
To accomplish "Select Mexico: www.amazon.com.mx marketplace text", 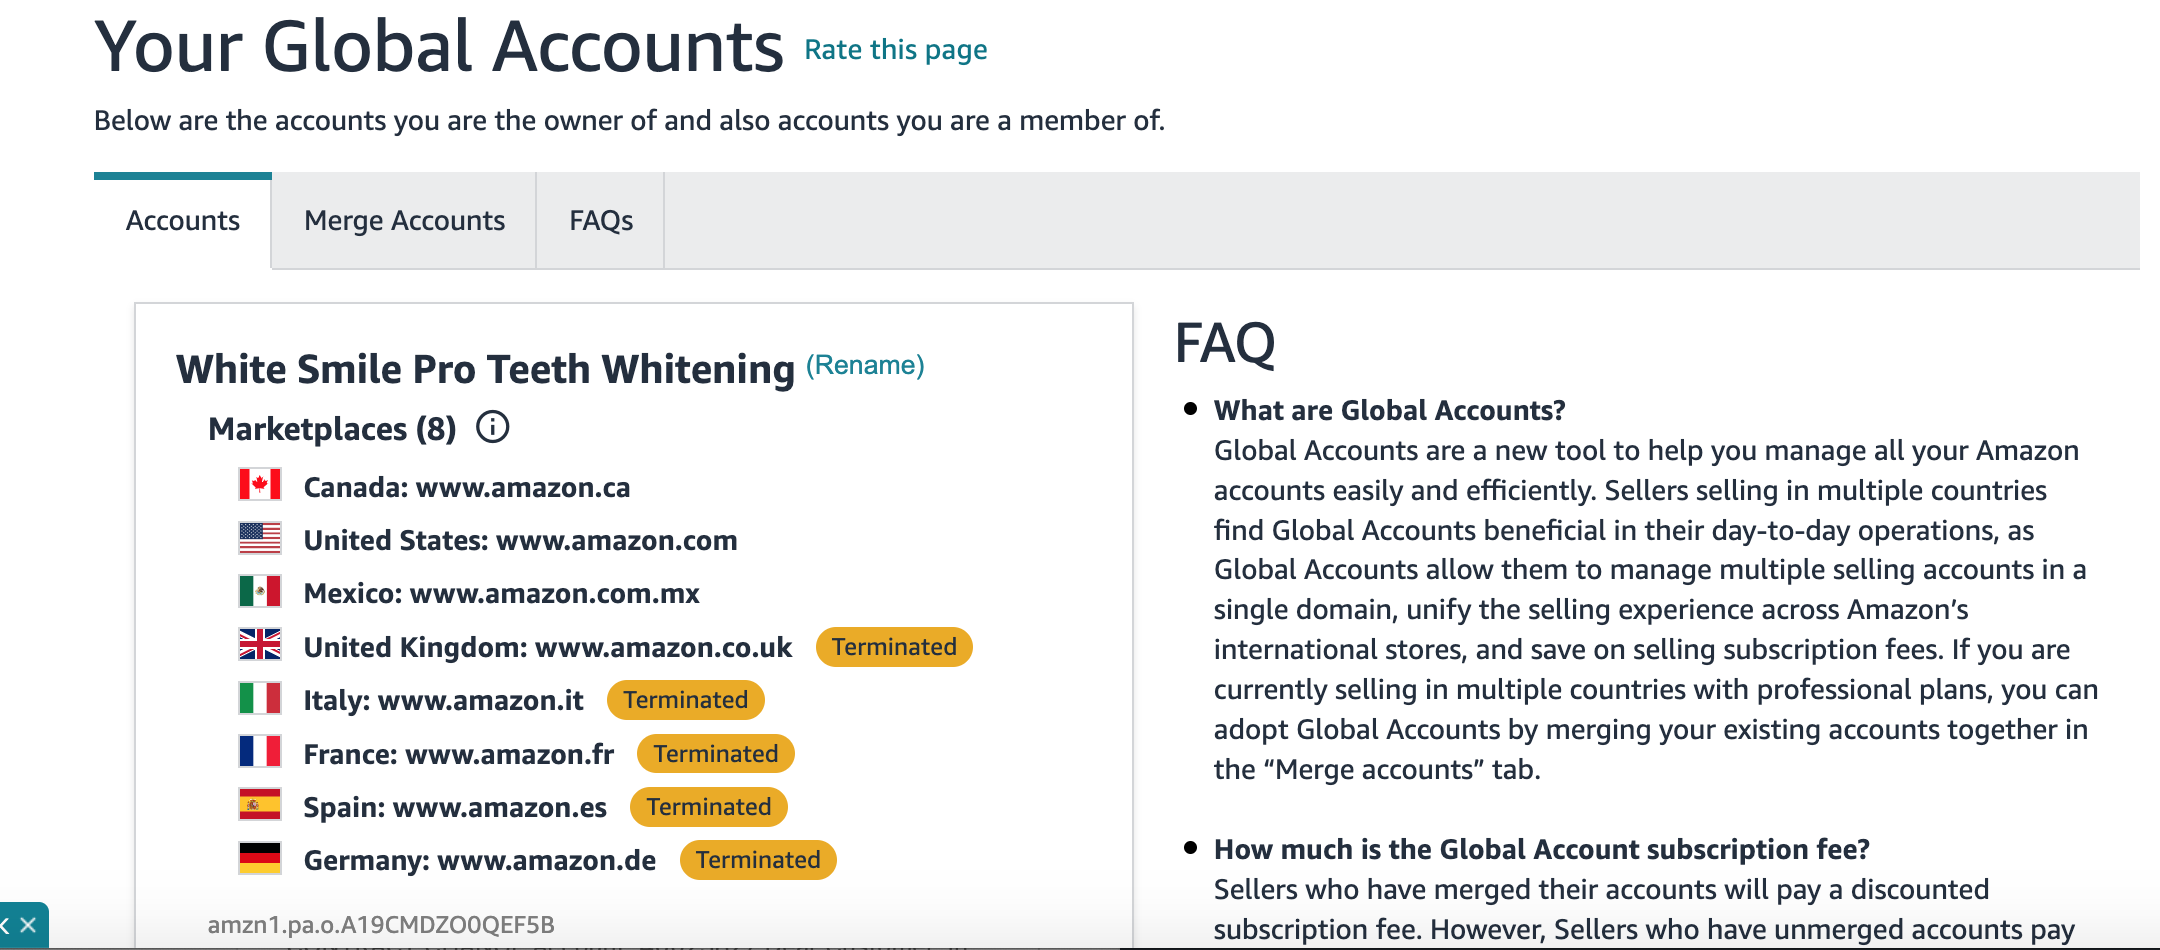I will click(x=501, y=593).
